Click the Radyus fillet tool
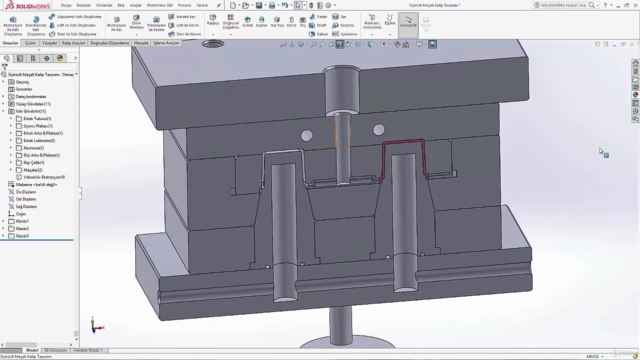The width and height of the screenshot is (640, 360). 213,20
